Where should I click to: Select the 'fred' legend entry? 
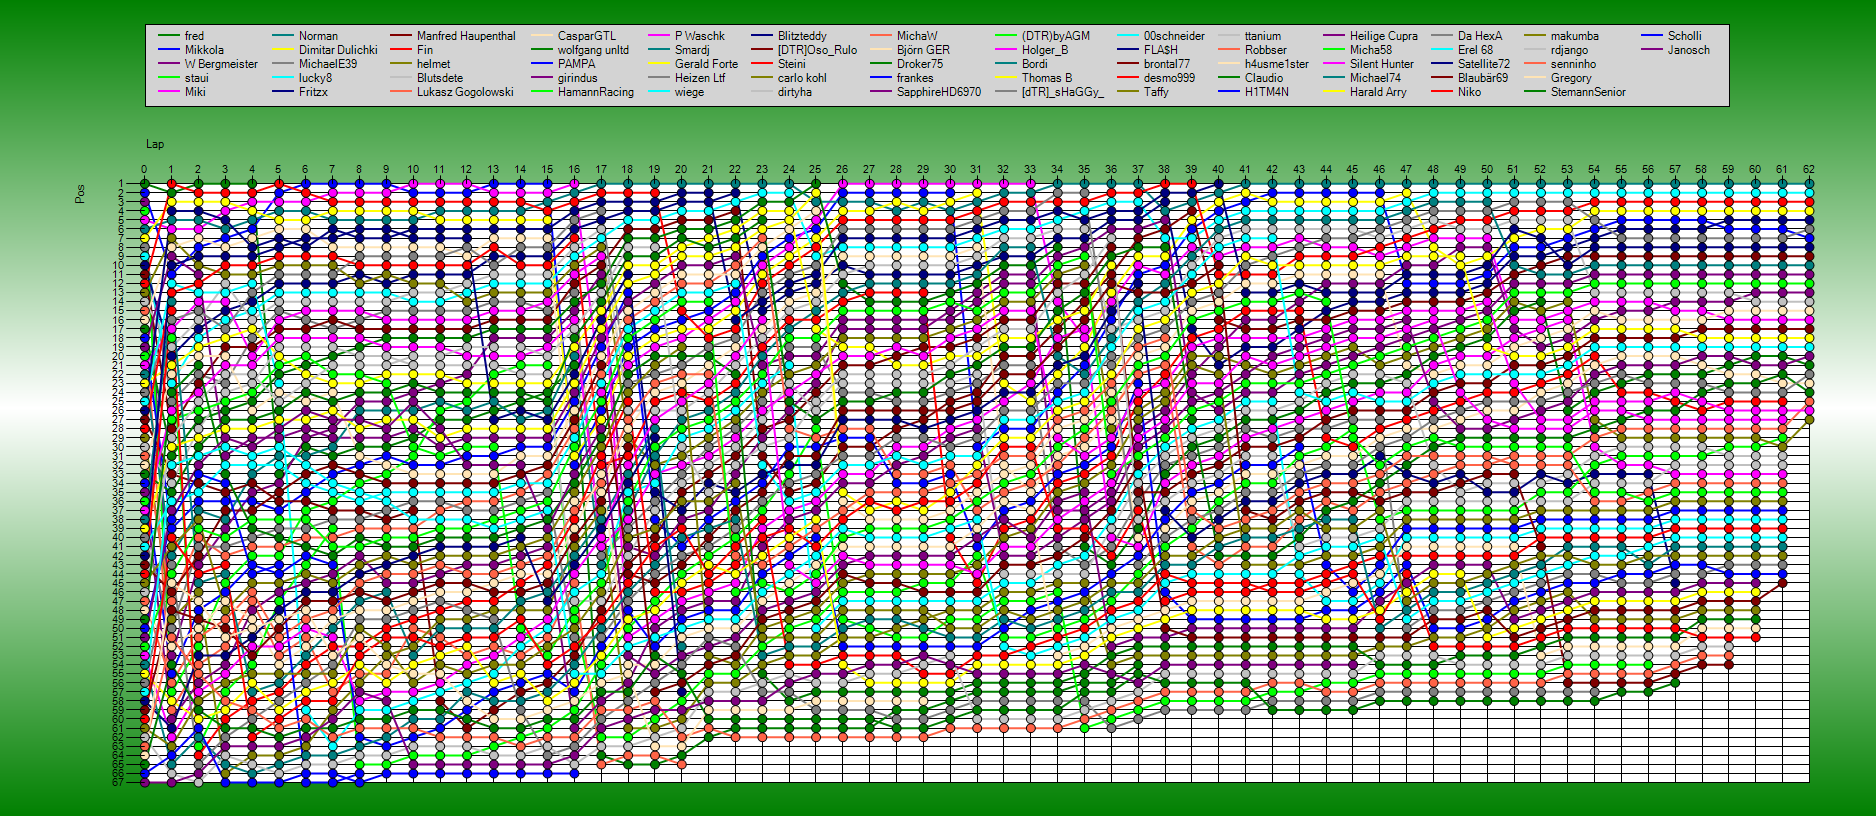[x=194, y=36]
